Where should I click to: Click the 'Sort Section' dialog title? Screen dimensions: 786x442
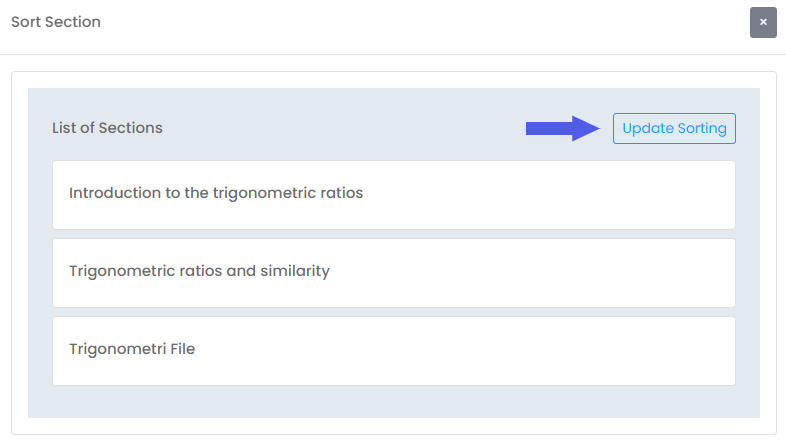(x=56, y=22)
